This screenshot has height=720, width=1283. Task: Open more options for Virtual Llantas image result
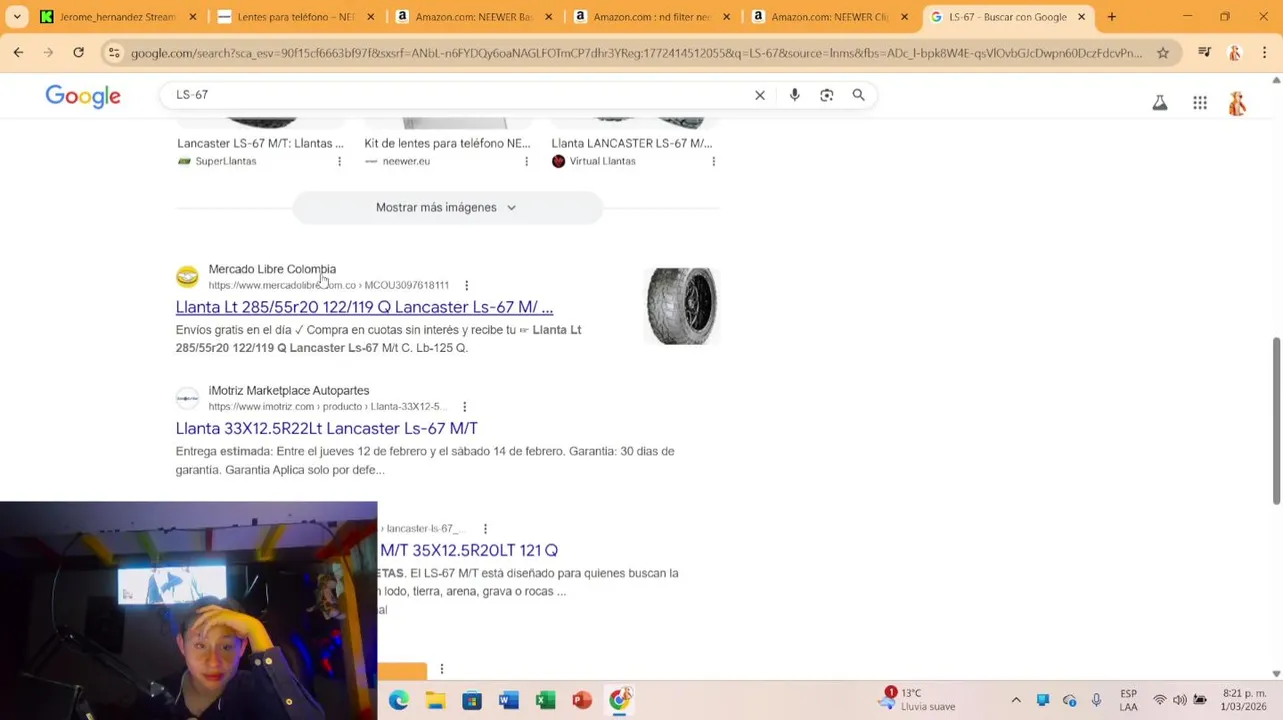[x=713, y=161]
